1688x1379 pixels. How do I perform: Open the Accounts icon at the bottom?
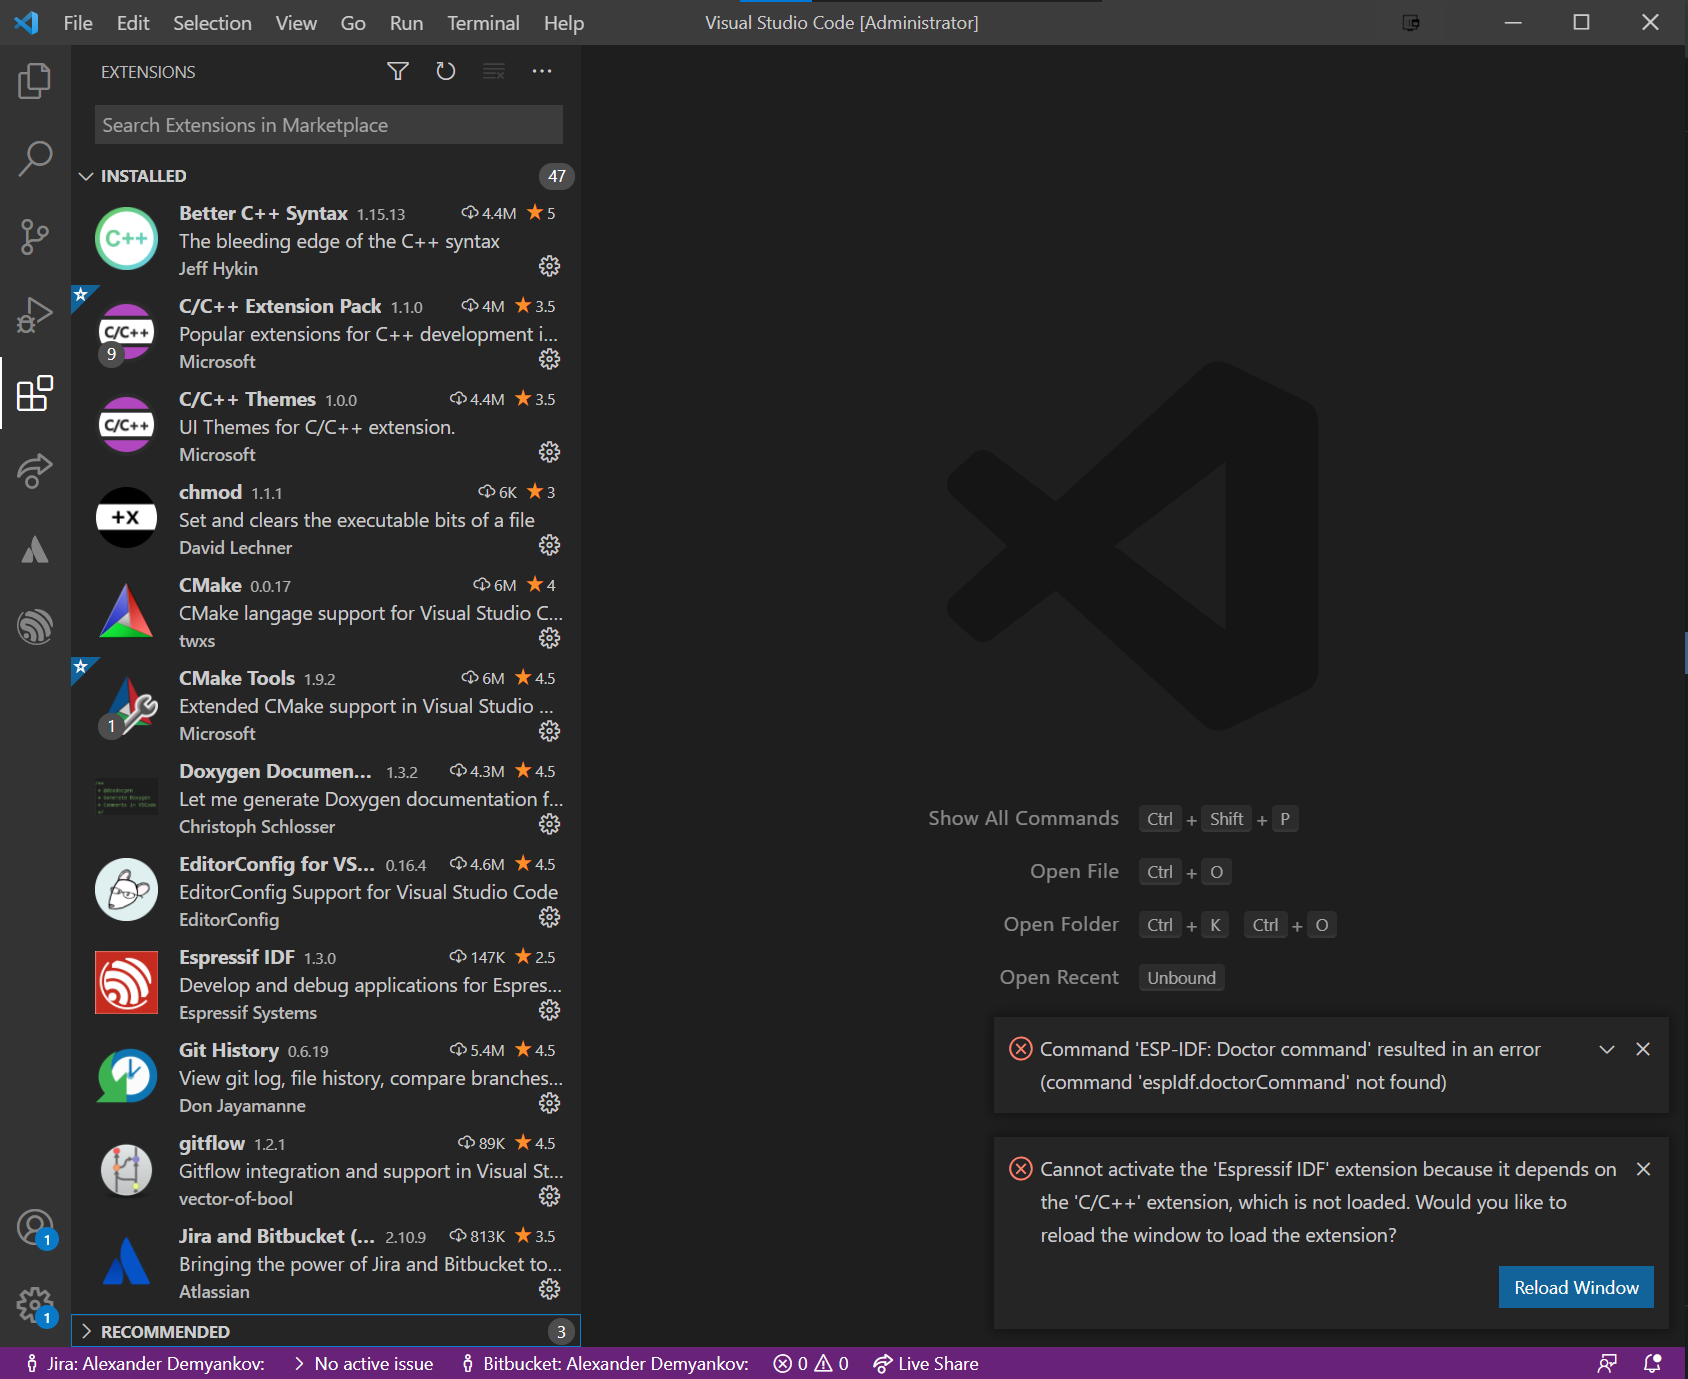point(35,1226)
